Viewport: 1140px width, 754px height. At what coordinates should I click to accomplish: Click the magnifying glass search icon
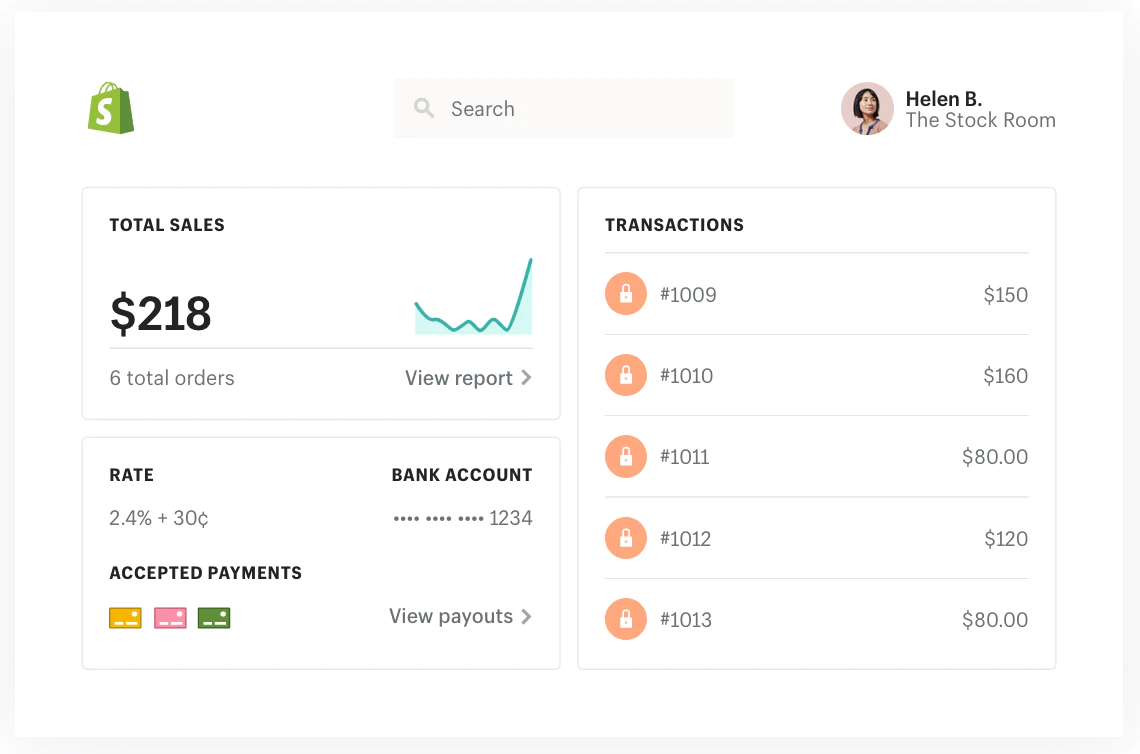(424, 108)
